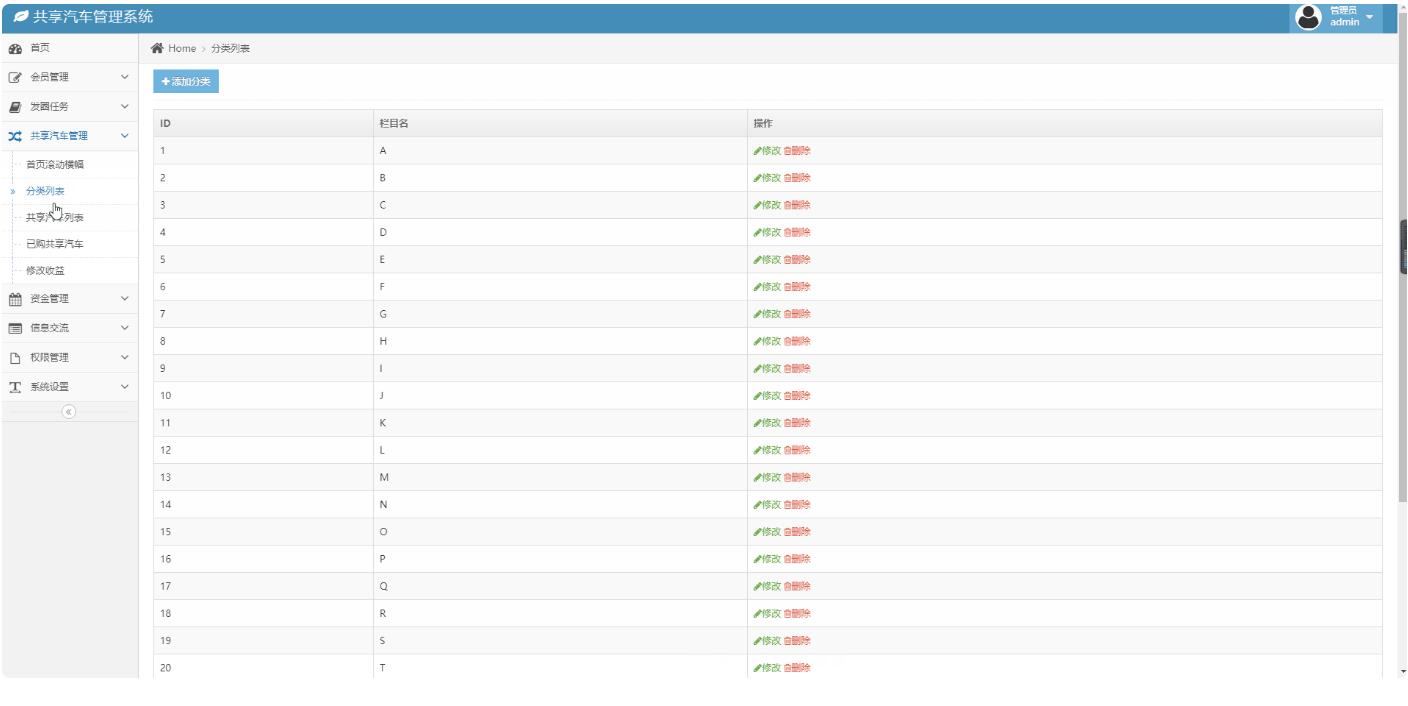1408x706 pixels.
Task: Expand the 发圈任务 menu chevron
Action: tap(124, 106)
